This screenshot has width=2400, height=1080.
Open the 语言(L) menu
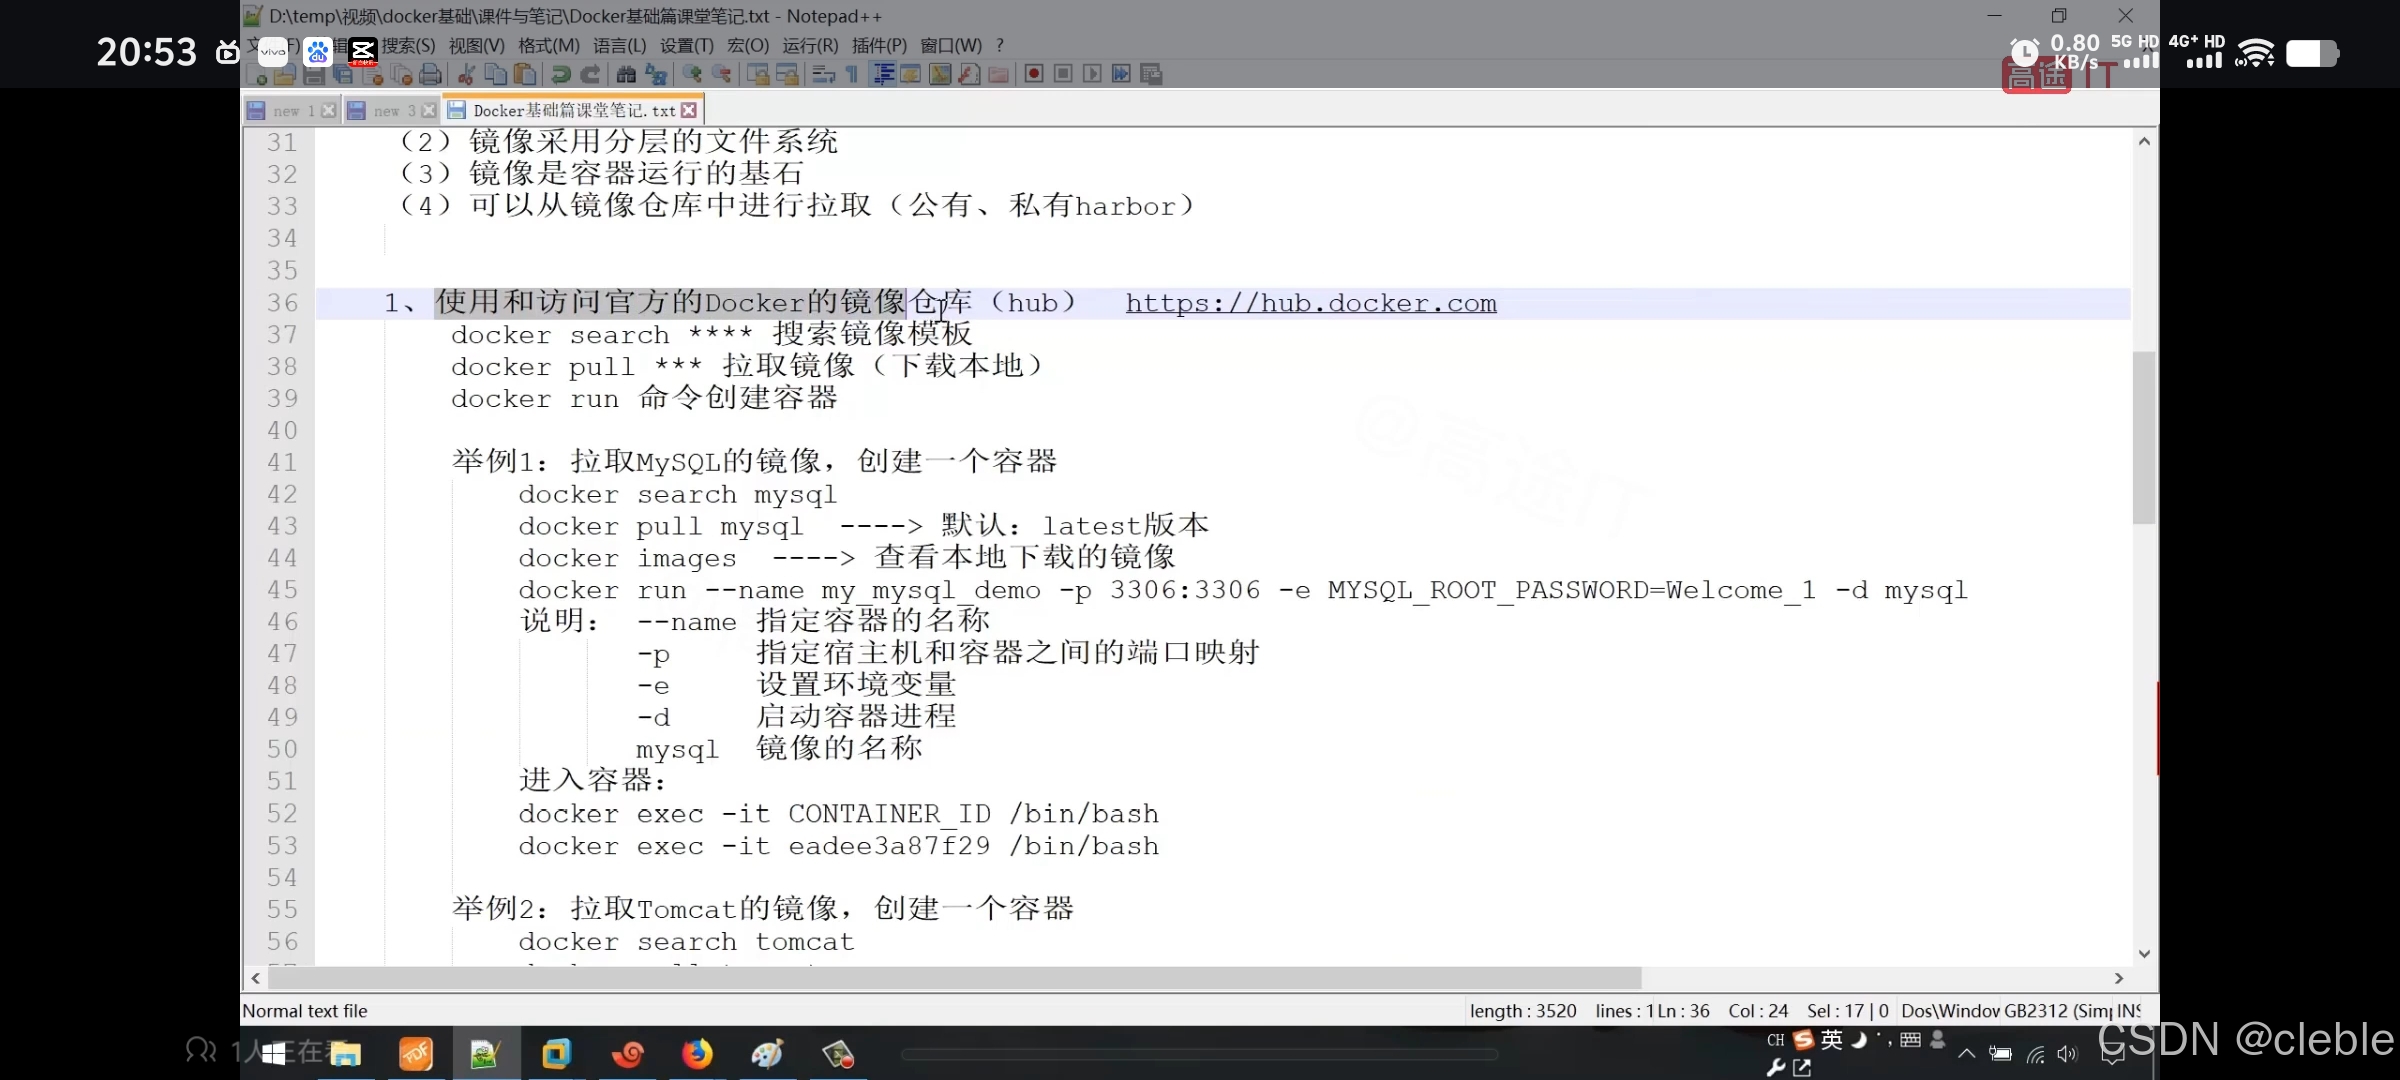click(x=619, y=46)
